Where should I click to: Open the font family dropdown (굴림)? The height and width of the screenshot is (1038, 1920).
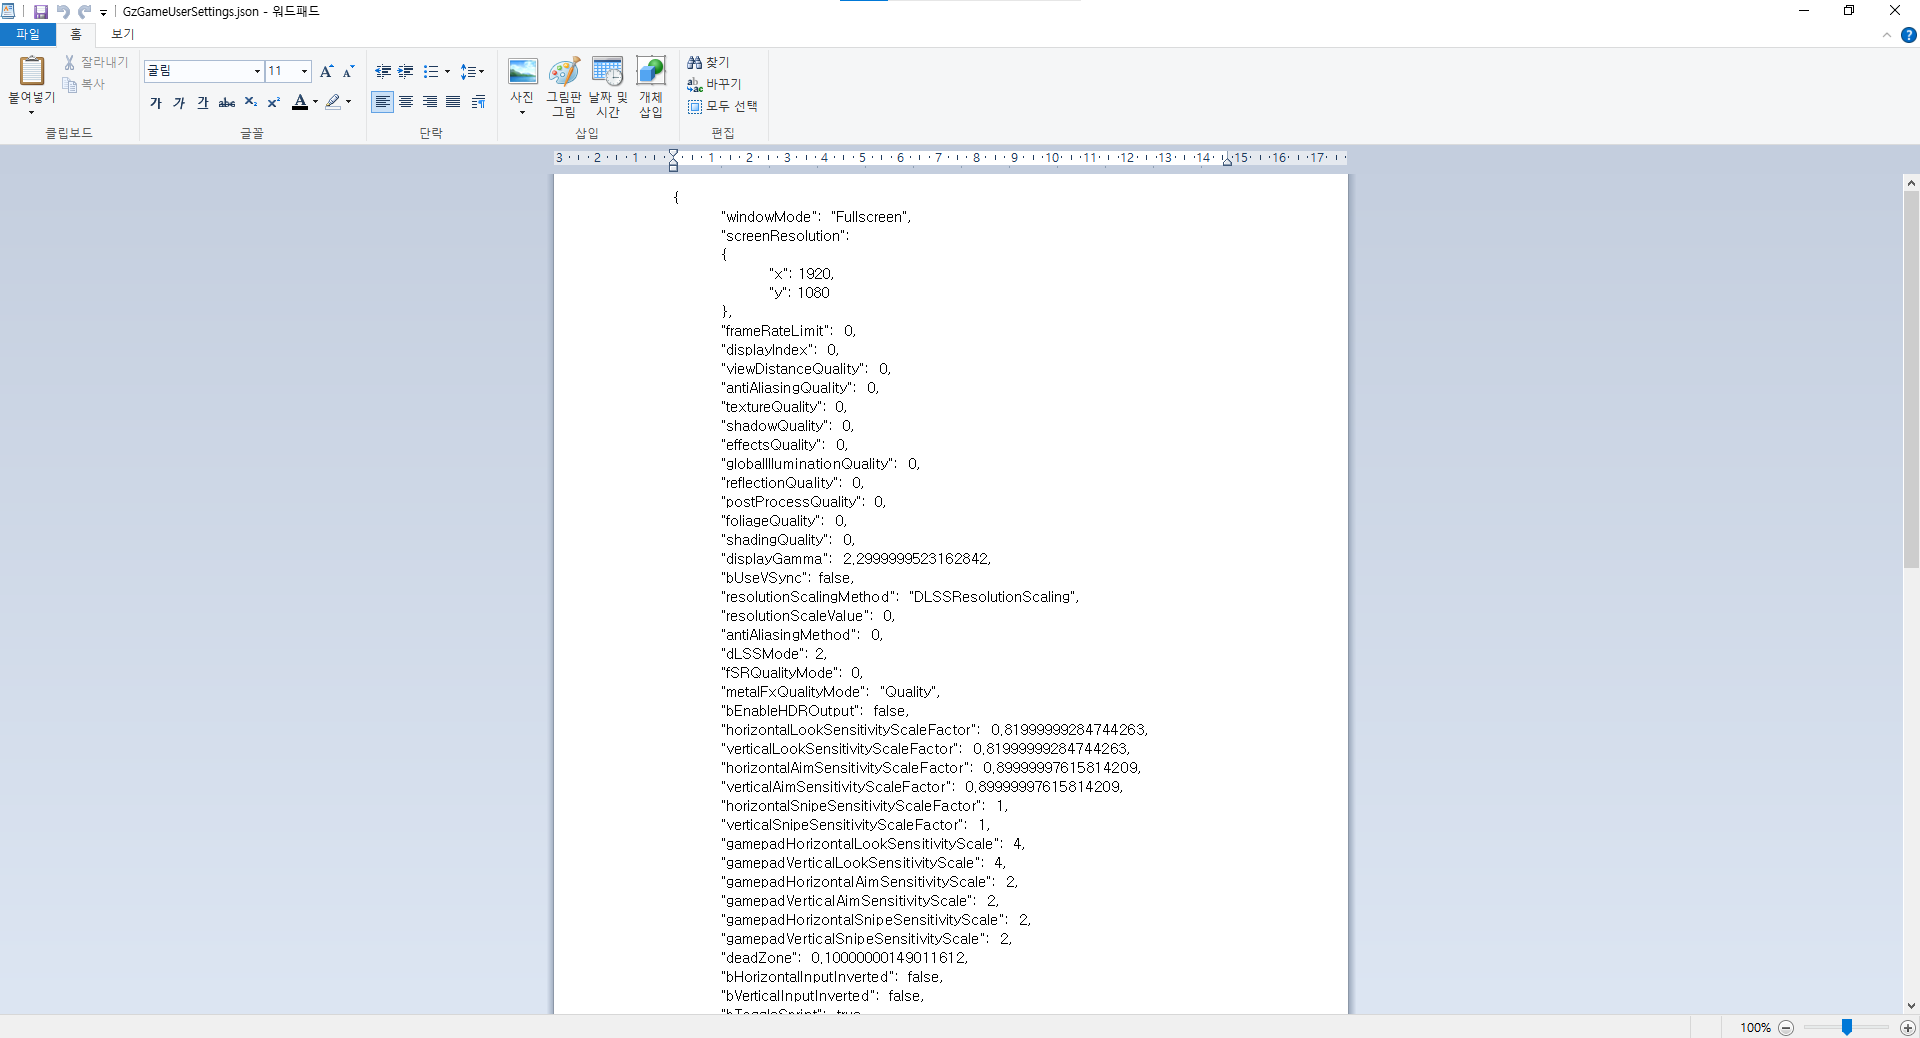tap(257, 71)
